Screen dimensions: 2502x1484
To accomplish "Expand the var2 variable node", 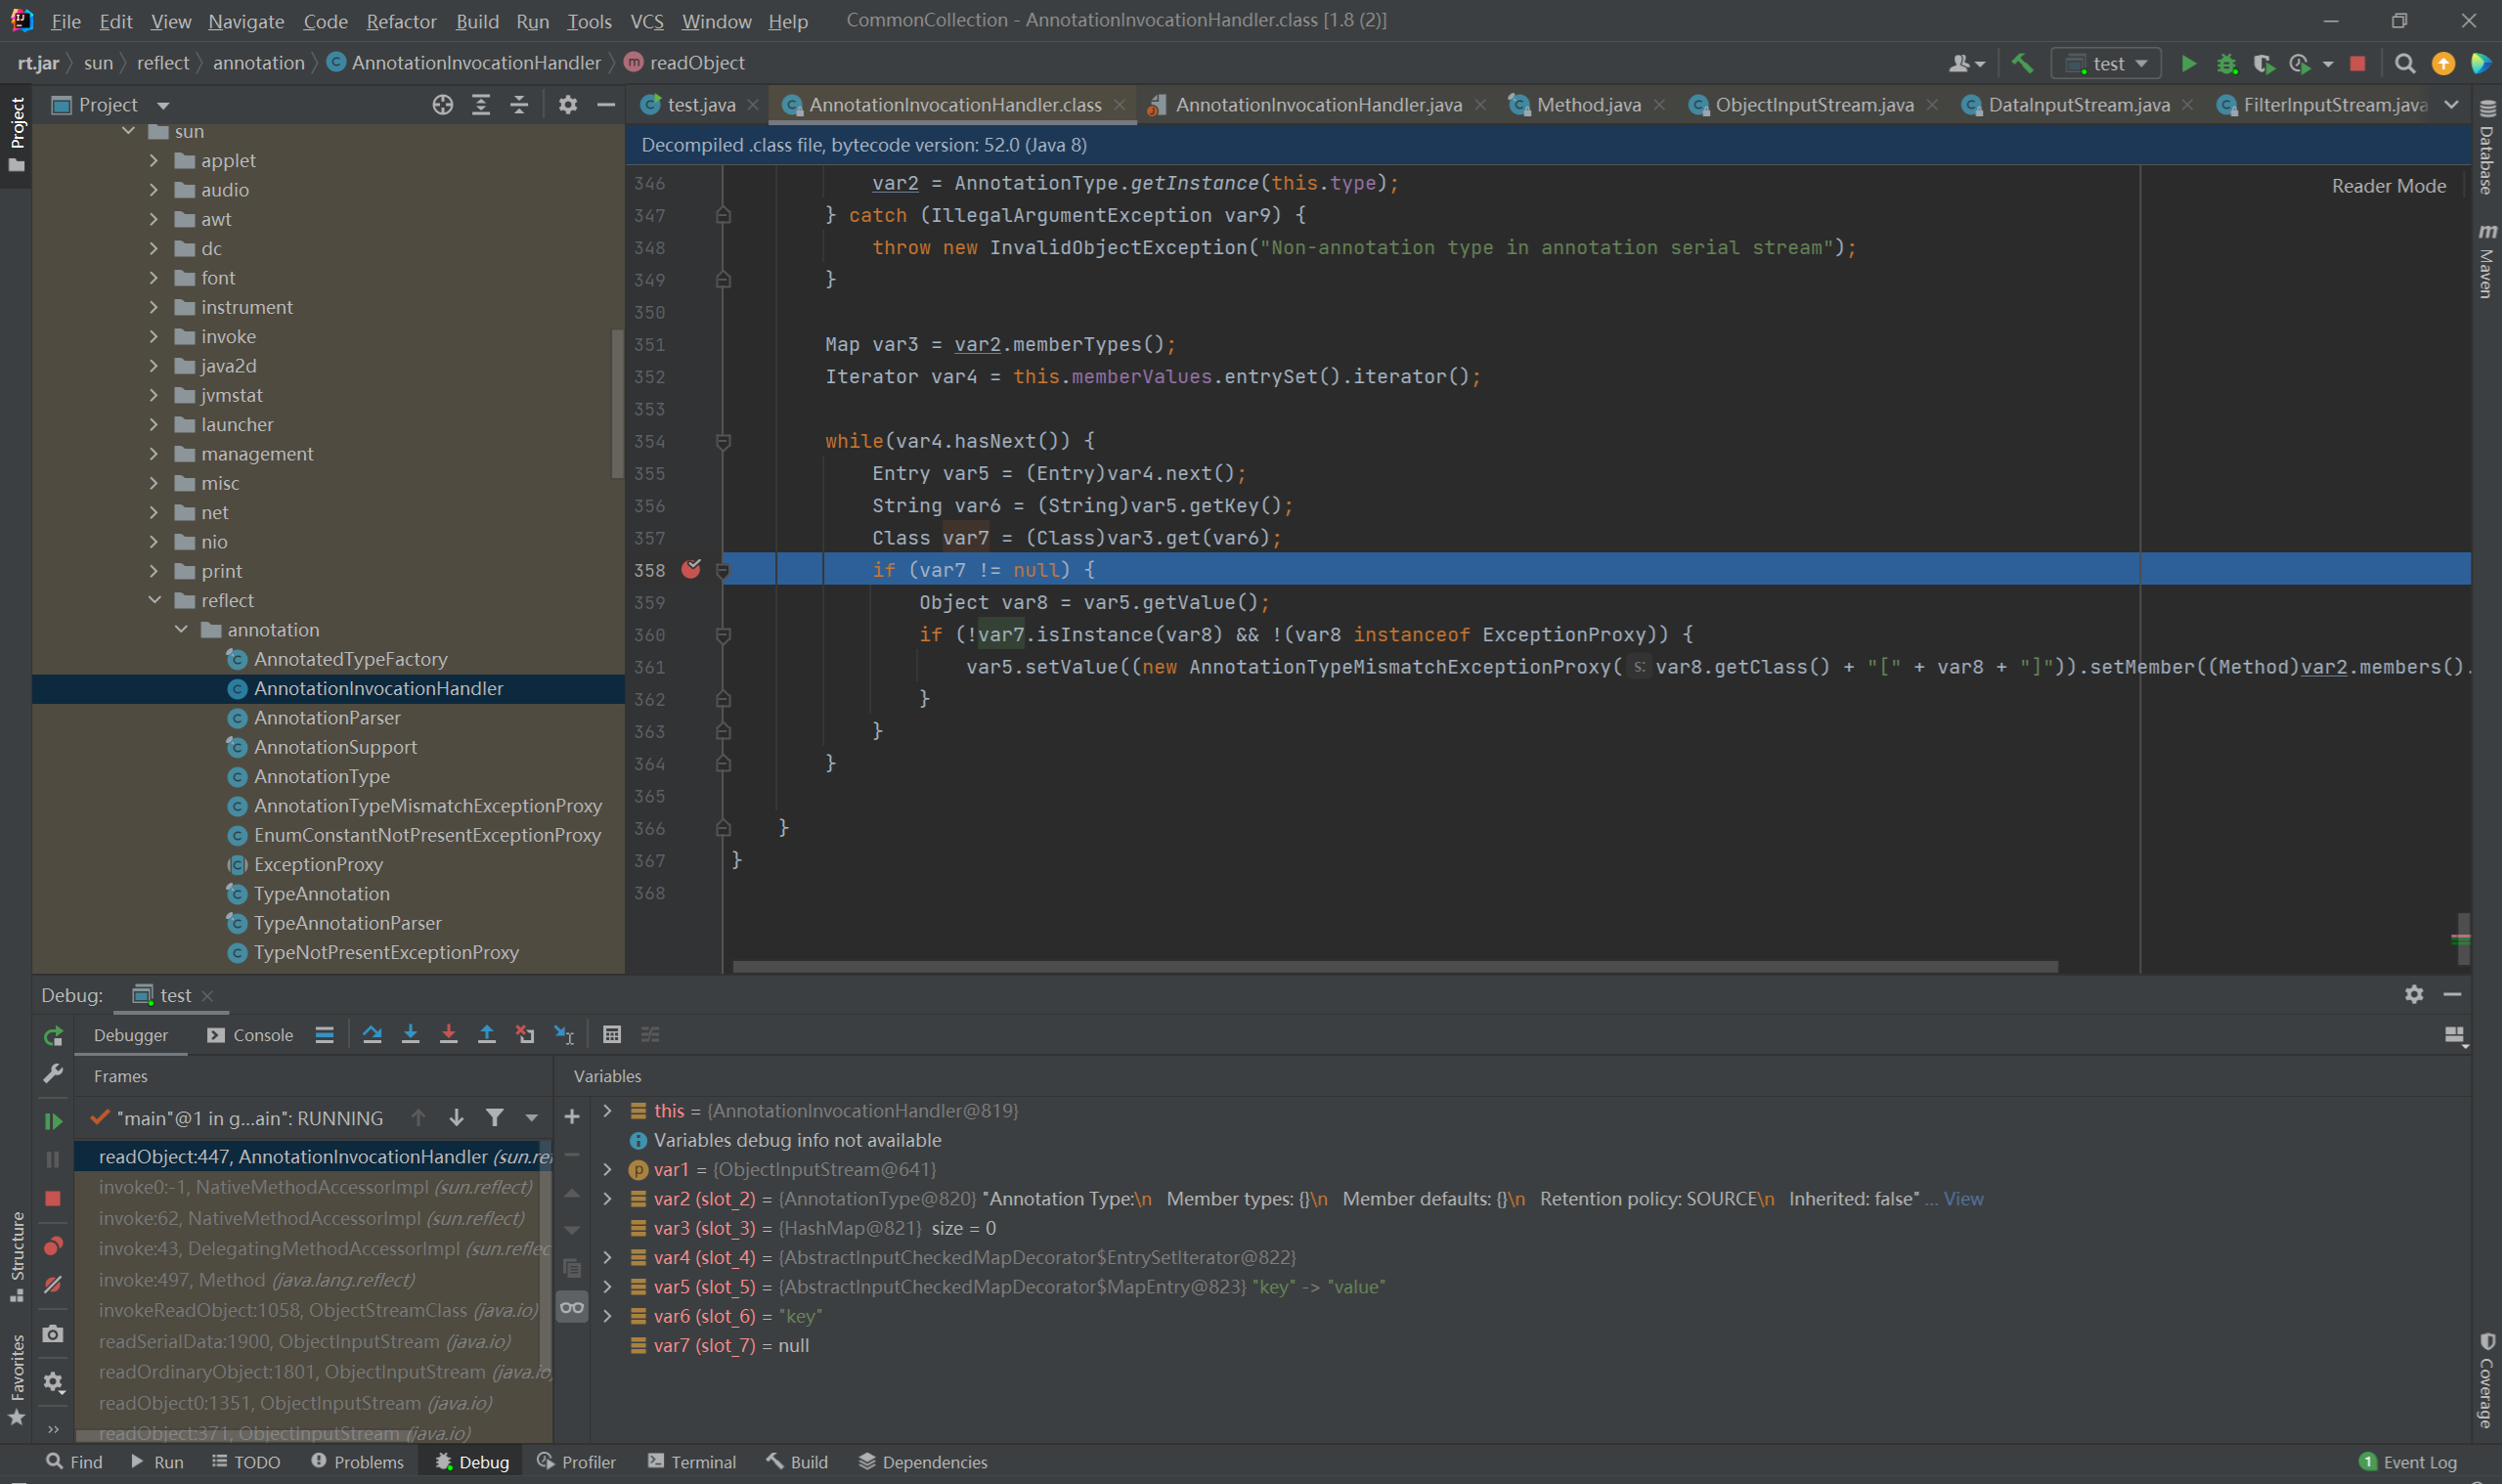I will coord(607,1198).
